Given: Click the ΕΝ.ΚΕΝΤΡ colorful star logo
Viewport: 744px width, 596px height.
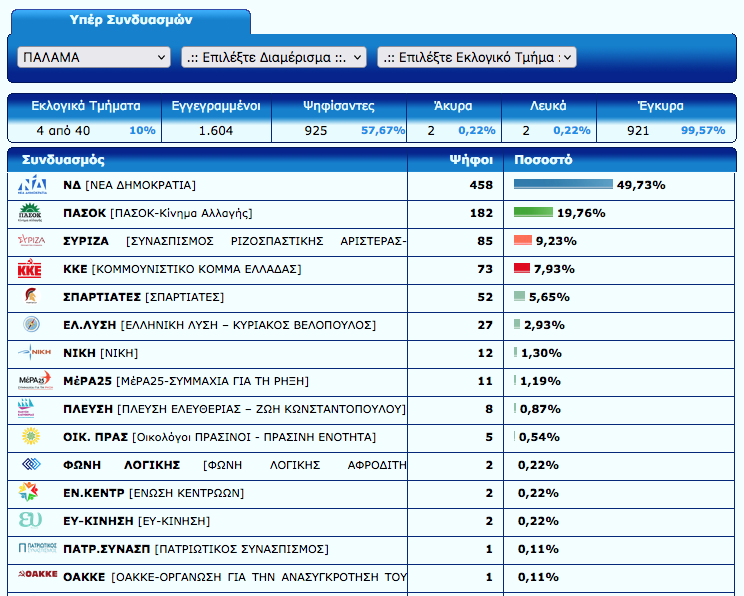Looking at the screenshot, I should pyautogui.click(x=31, y=492).
